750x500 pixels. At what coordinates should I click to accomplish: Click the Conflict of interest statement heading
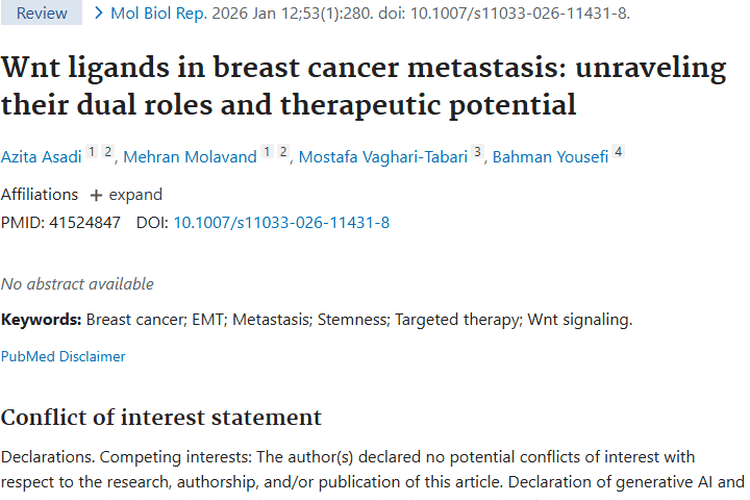click(x=161, y=417)
